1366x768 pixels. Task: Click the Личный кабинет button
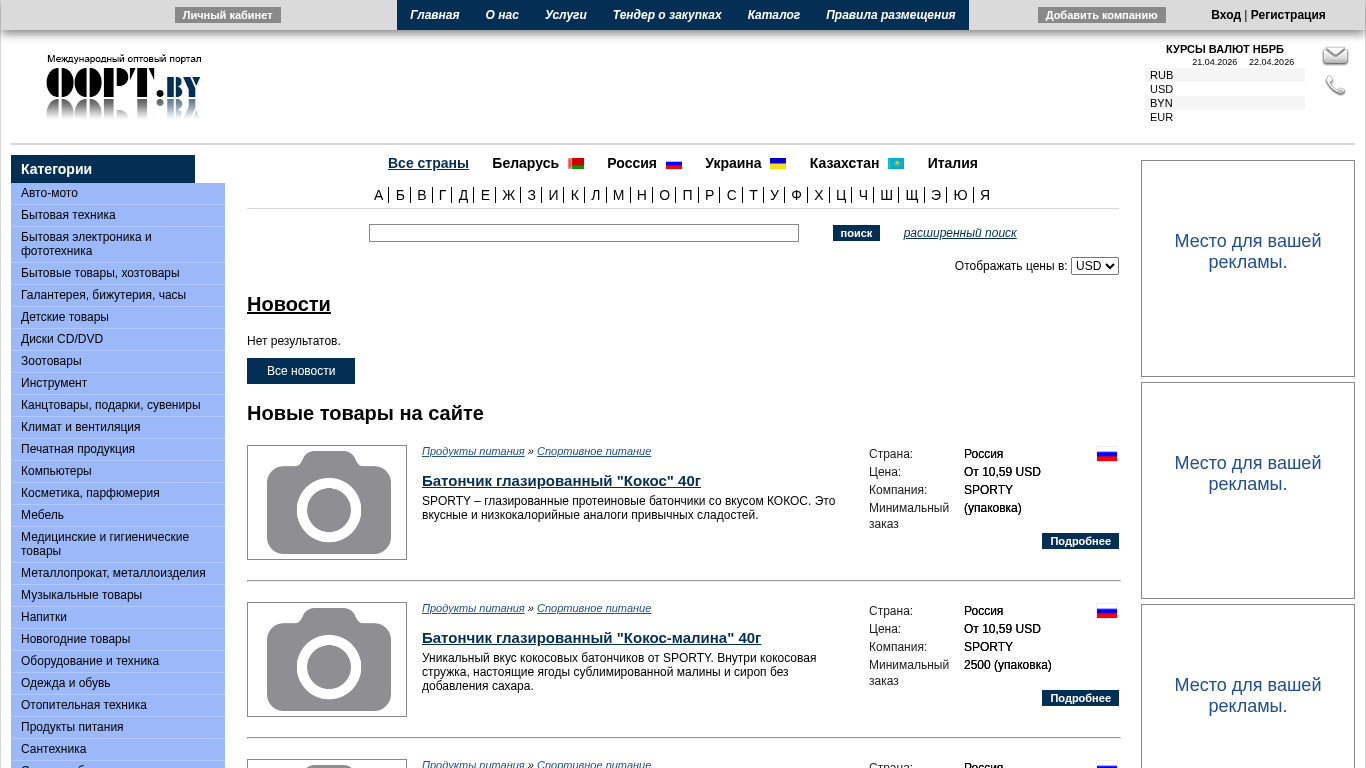coord(228,15)
